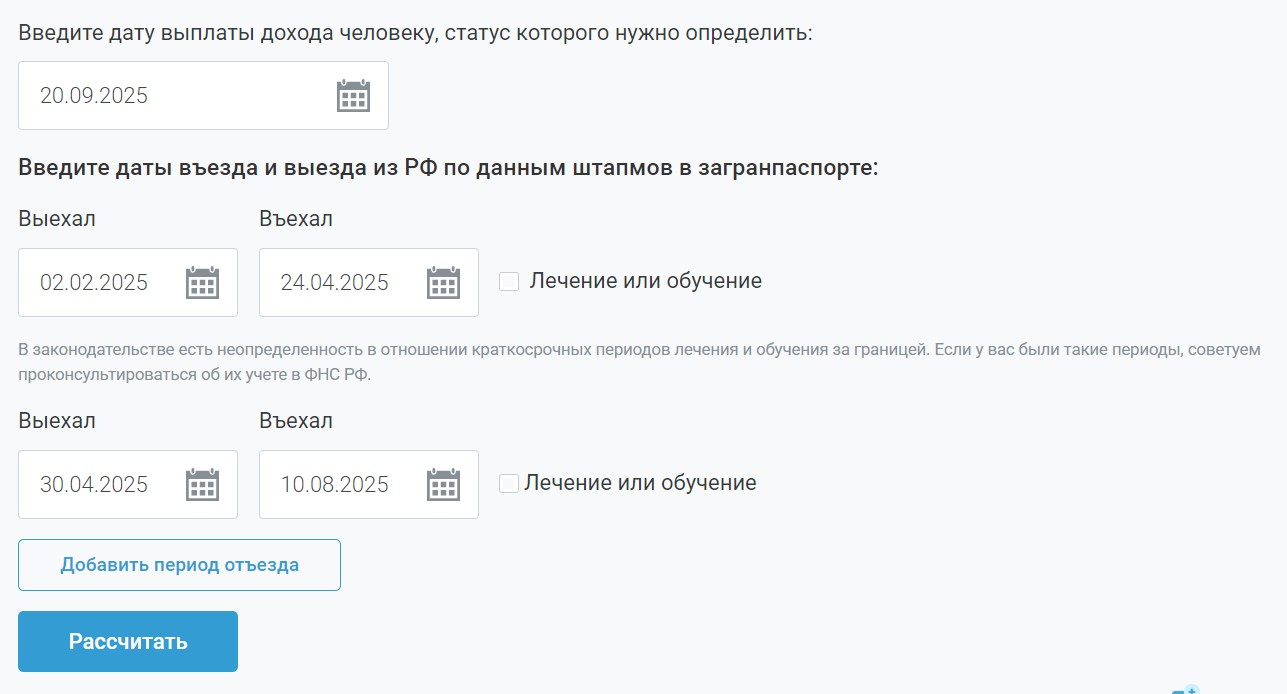Click 'Выехал' label above 02.02.2025
Image resolution: width=1287 pixels, height=694 pixels.
pyautogui.click(x=57, y=219)
